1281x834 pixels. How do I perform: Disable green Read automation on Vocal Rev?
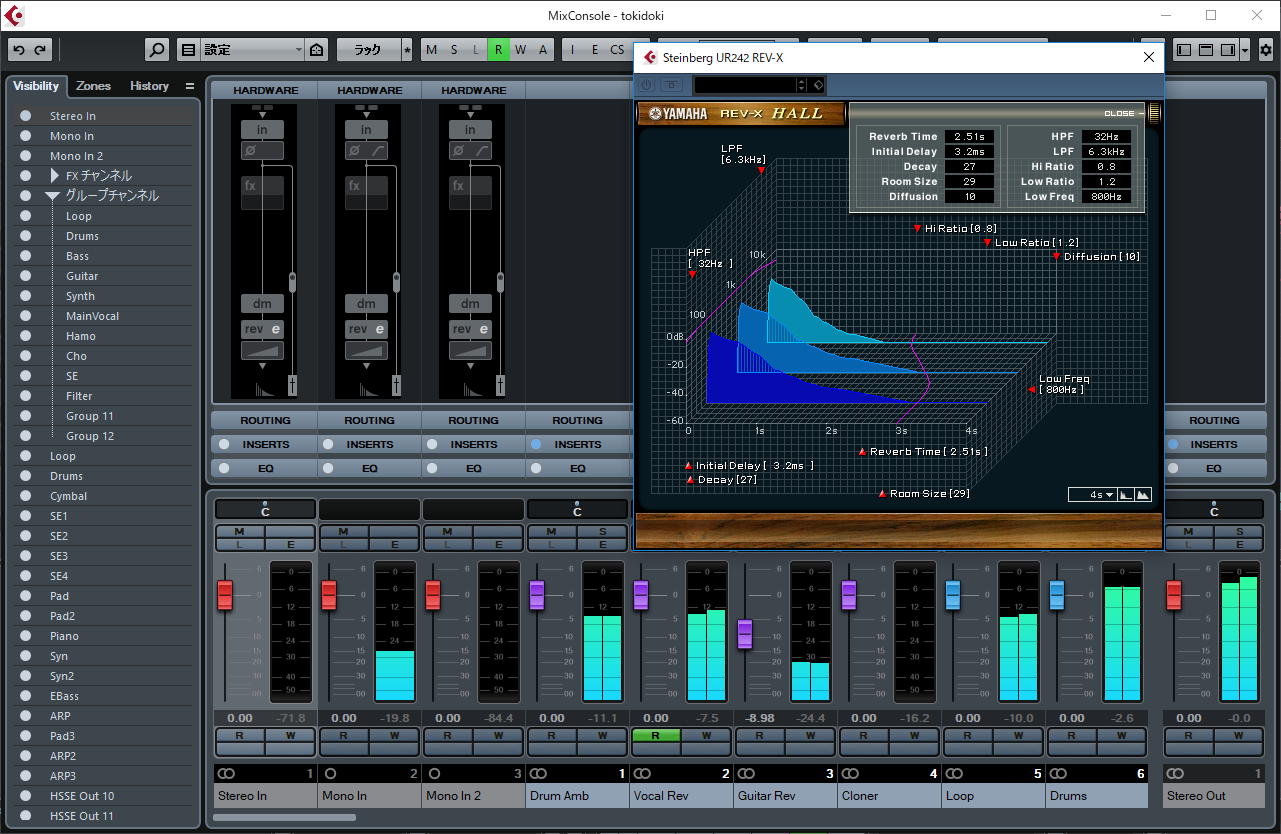(656, 735)
